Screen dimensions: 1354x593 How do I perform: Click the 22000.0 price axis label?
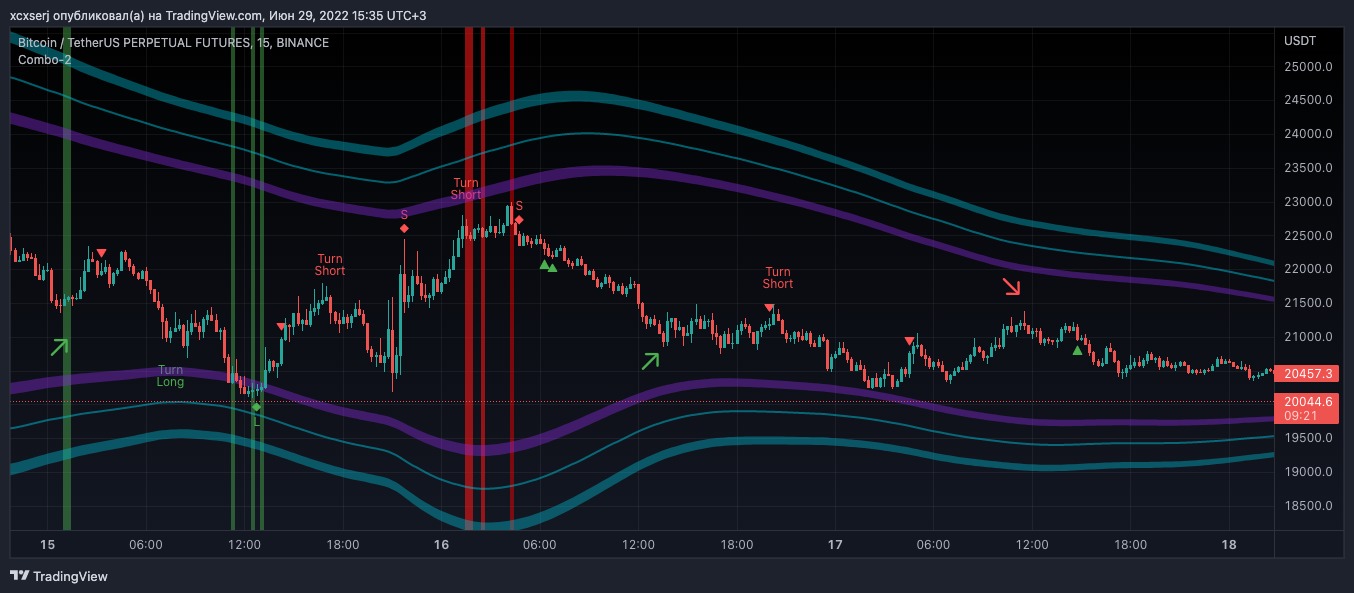click(x=1308, y=269)
